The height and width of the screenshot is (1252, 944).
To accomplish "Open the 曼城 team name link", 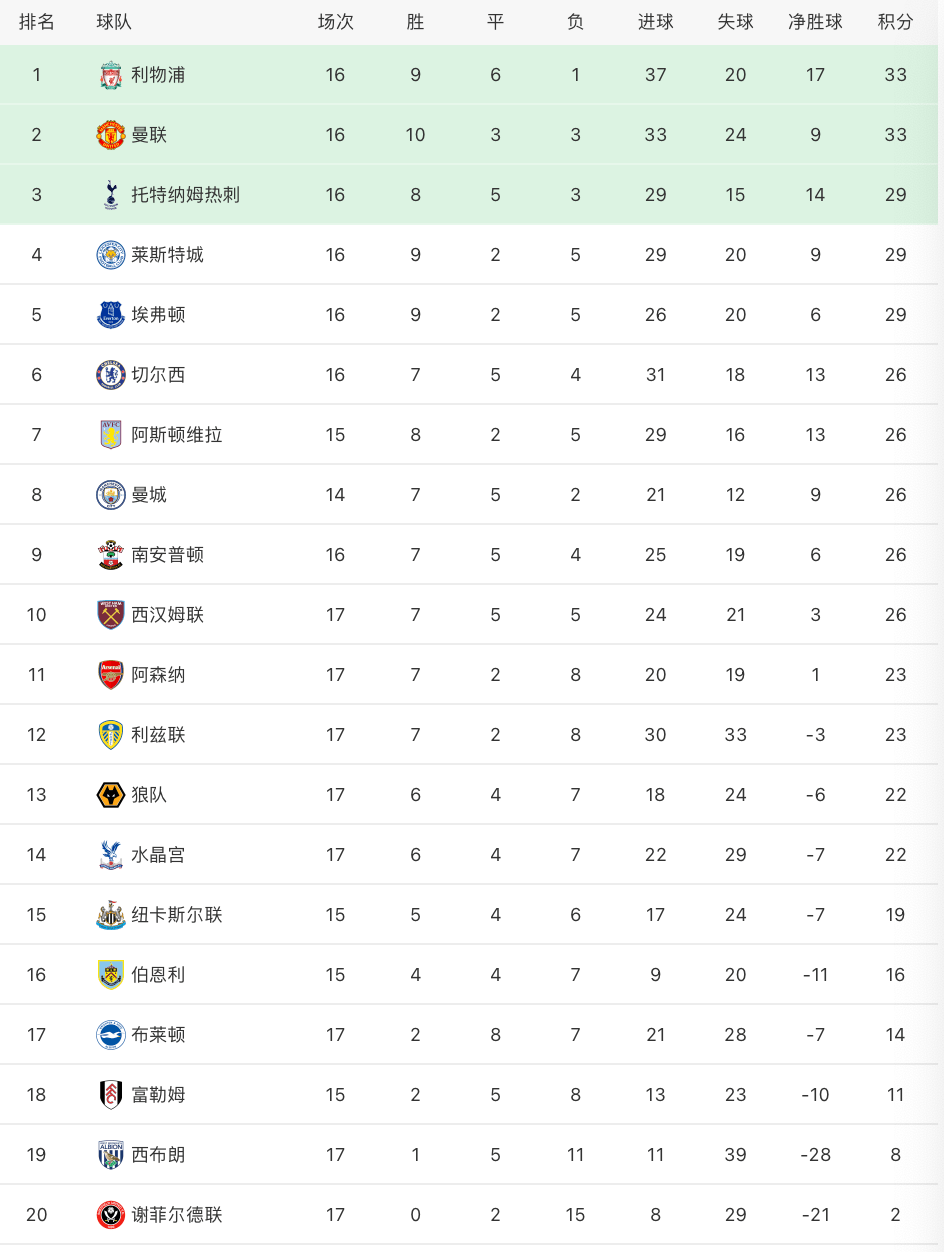I will 149,495.
